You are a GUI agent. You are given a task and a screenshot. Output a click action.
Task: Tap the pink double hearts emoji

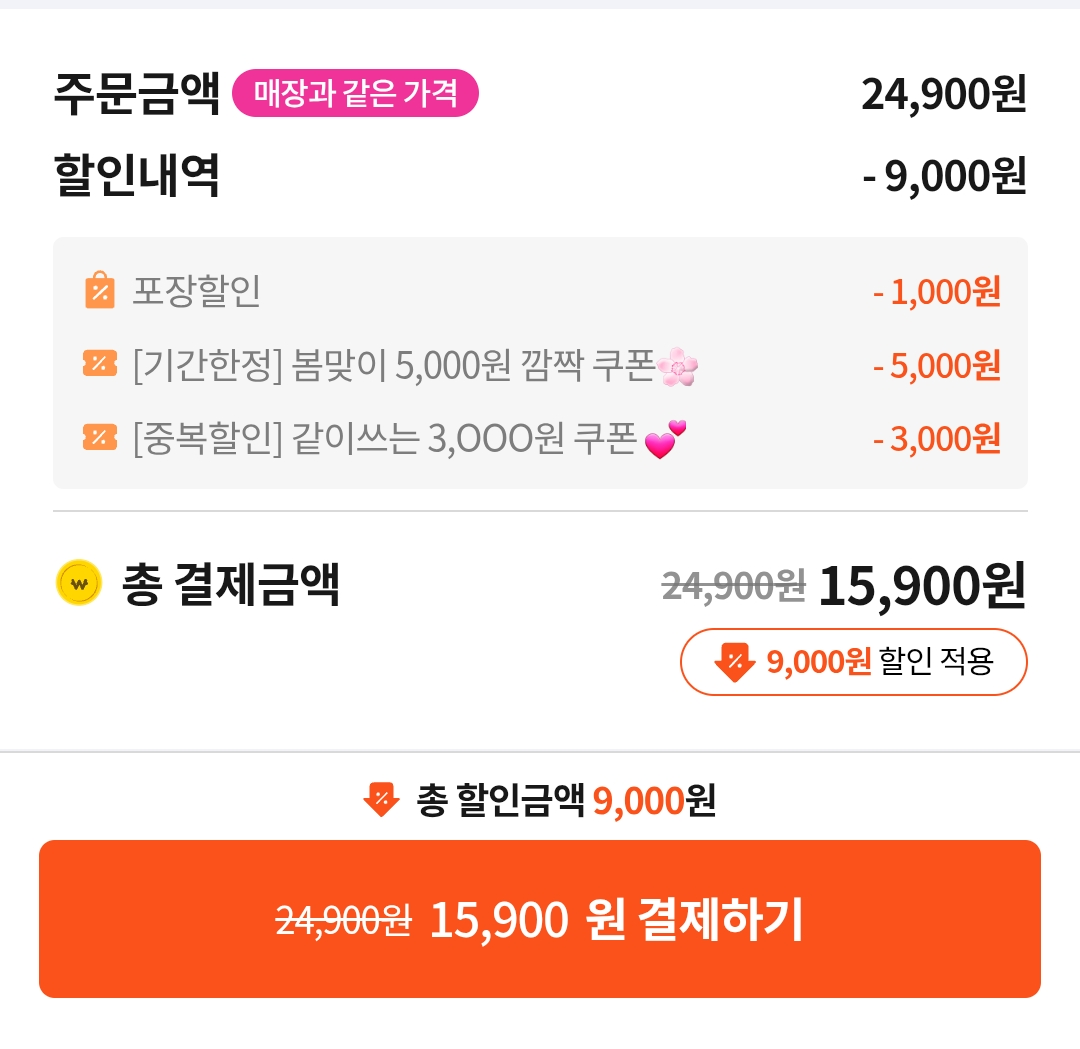coord(665,439)
